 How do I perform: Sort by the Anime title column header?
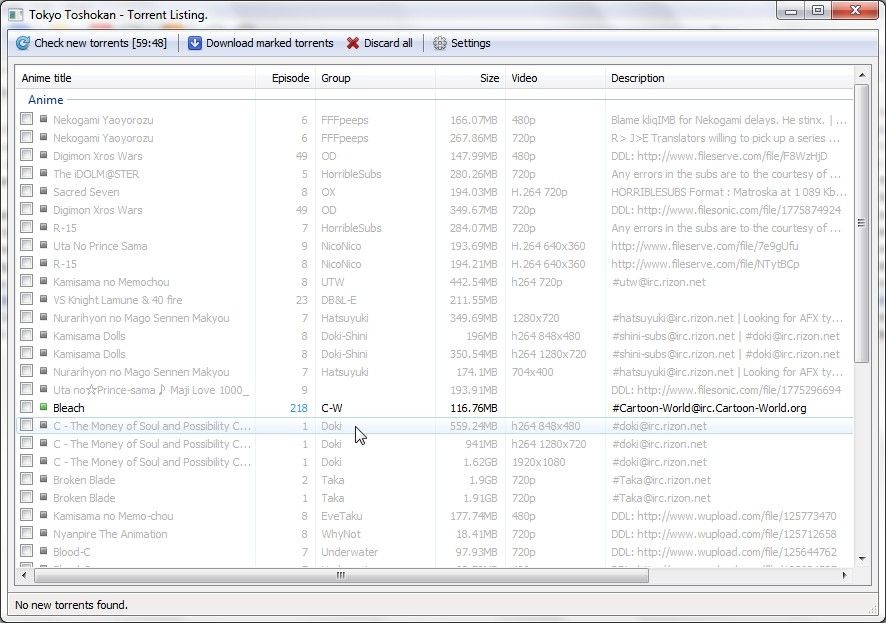point(136,78)
